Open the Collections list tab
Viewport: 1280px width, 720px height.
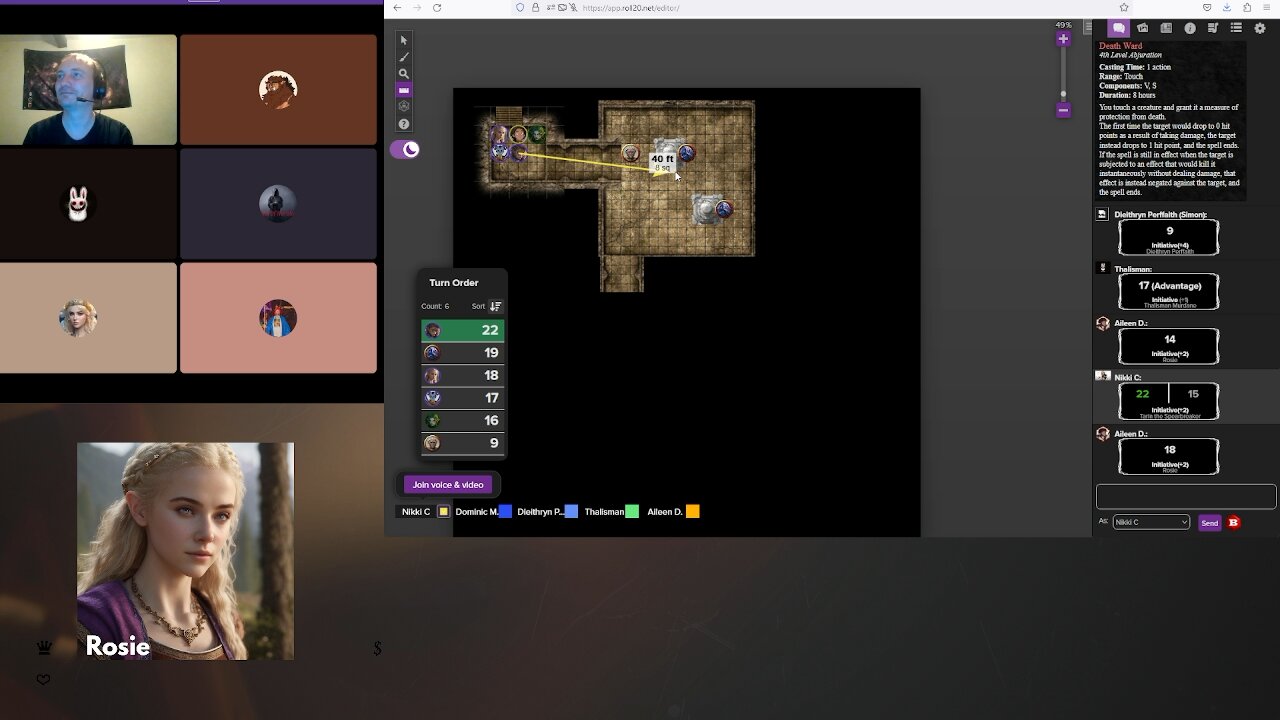[x=1236, y=28]
